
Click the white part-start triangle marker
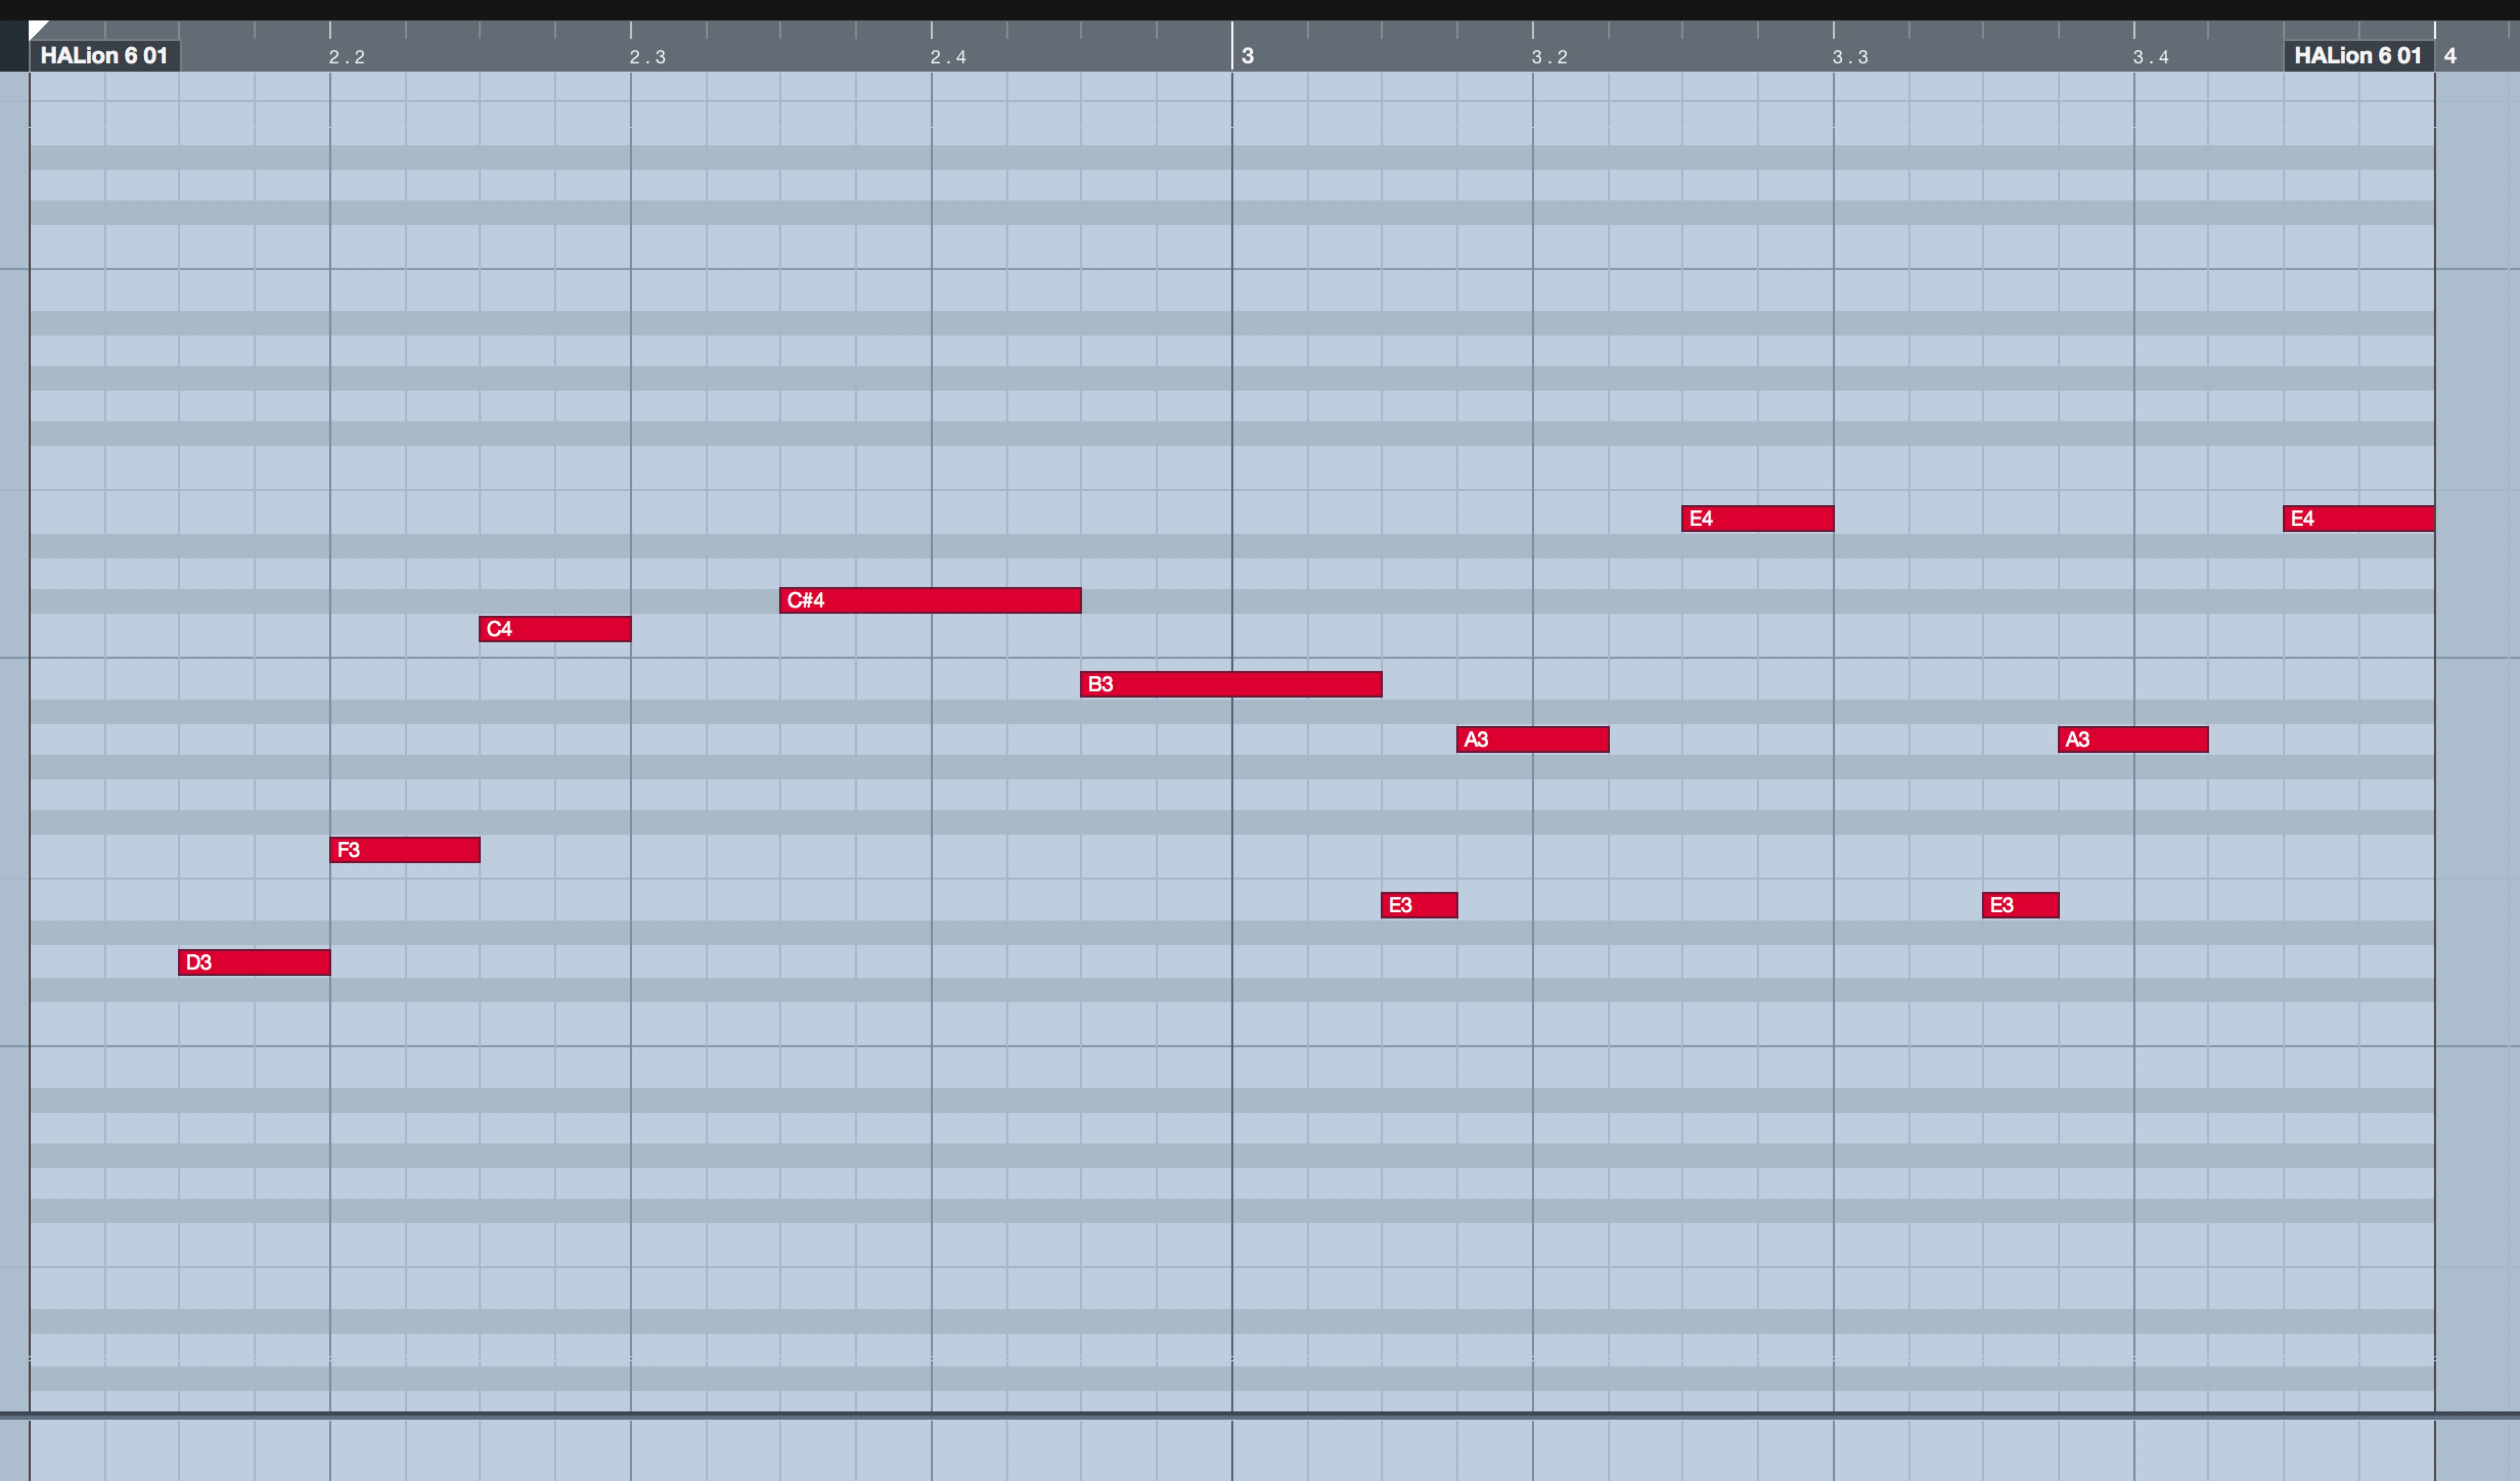[x=37, y=29]
